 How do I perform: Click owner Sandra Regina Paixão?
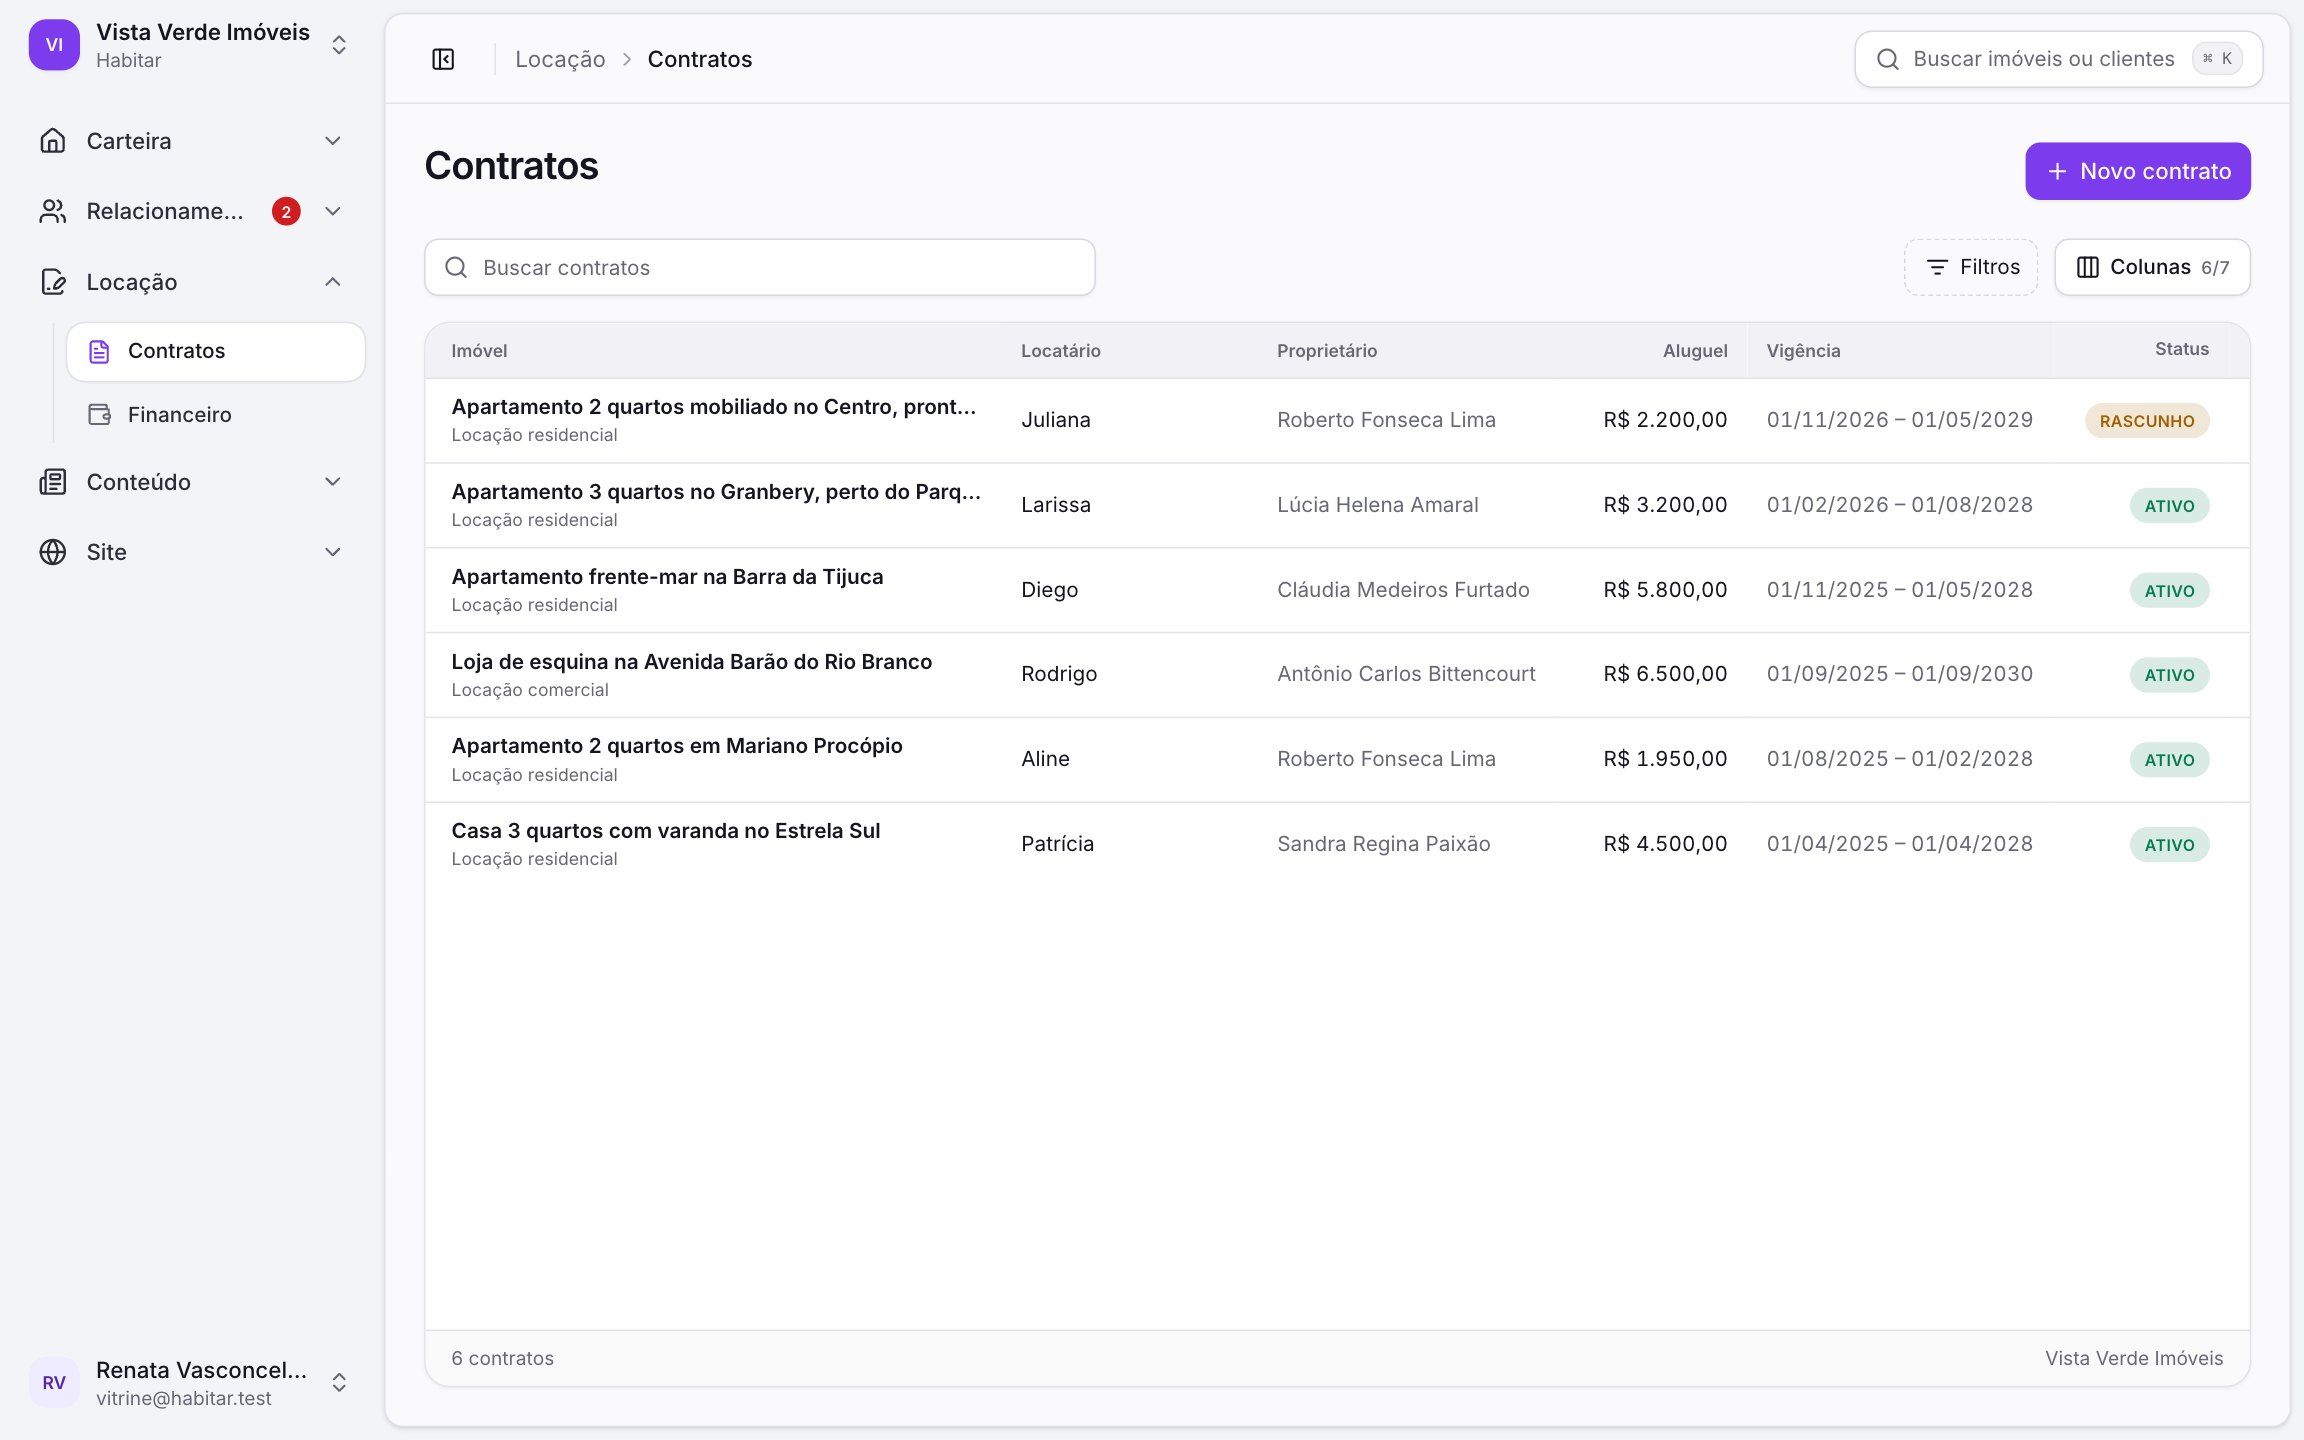click(1384, 844)
